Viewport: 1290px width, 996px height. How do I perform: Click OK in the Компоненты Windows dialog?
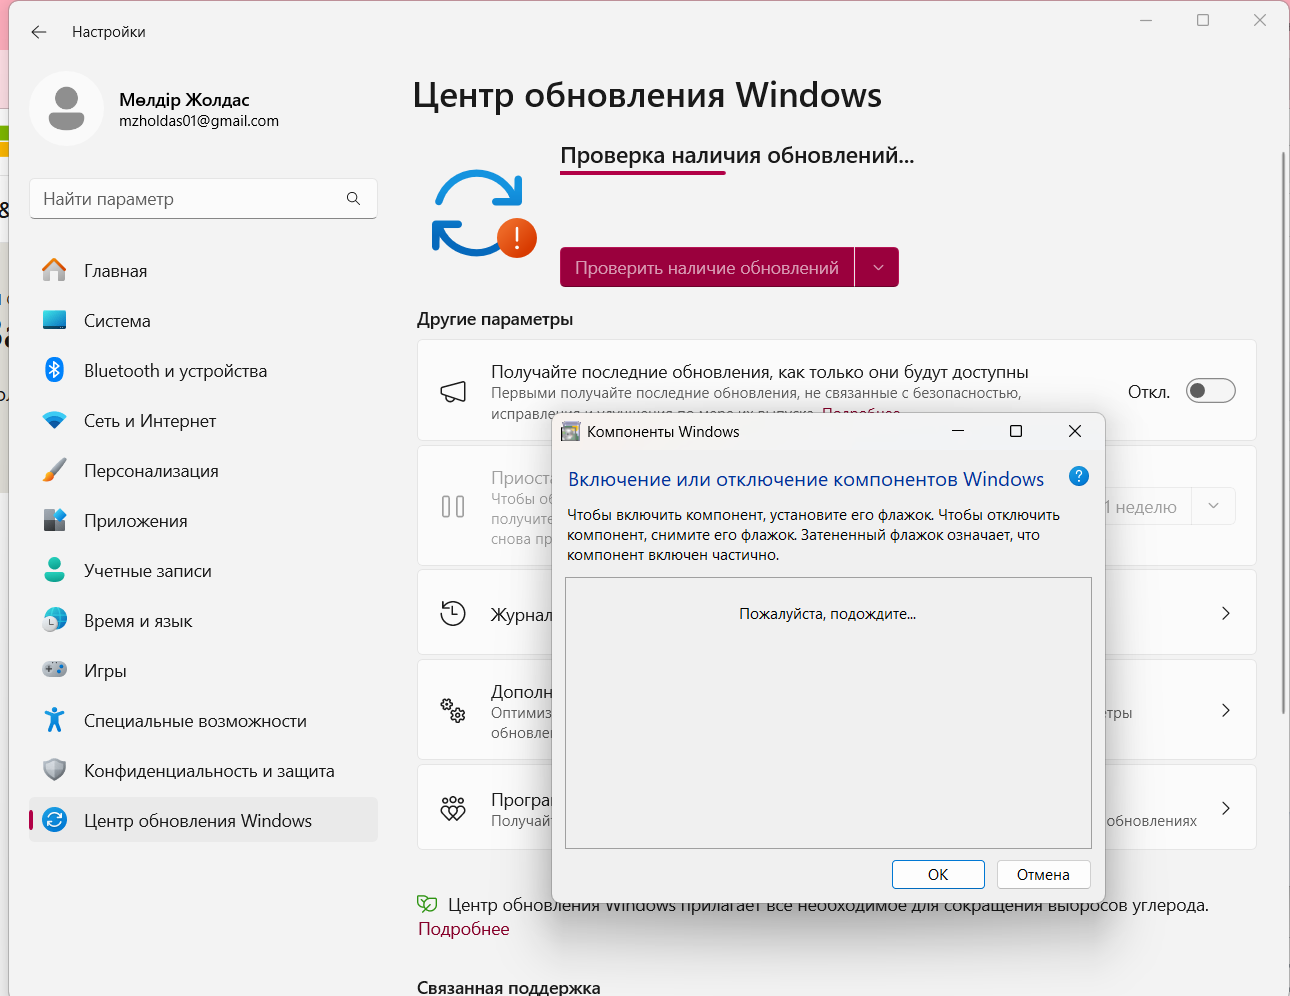point(938,874)
